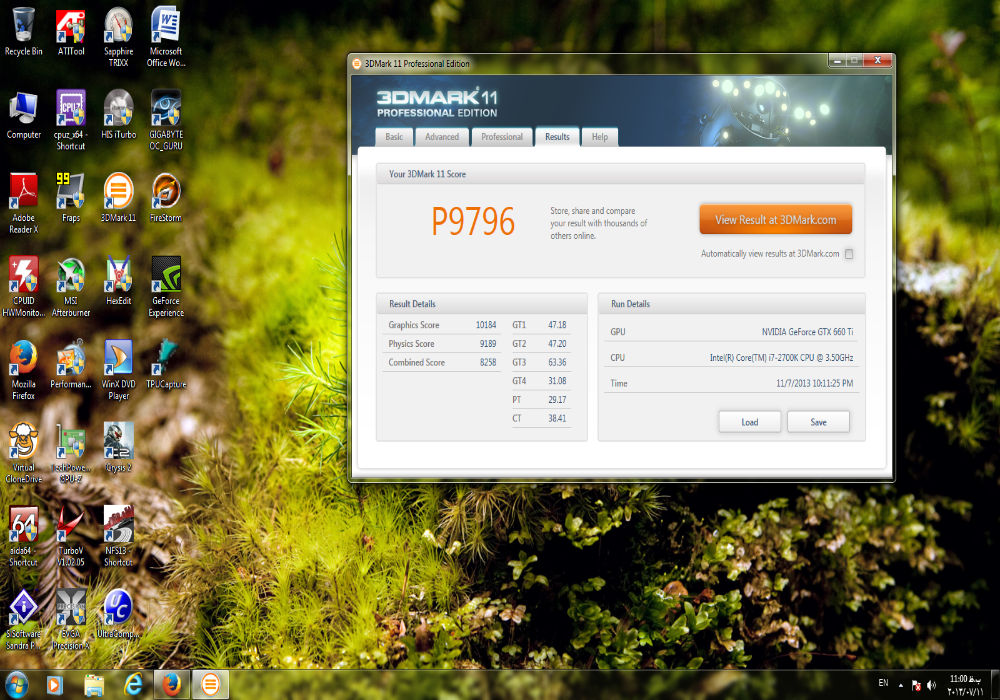The height and width of the screenshot is (700, 1000).
Task: Open the 3DMark11 desktop shortcut
Action: click(119, 198)
